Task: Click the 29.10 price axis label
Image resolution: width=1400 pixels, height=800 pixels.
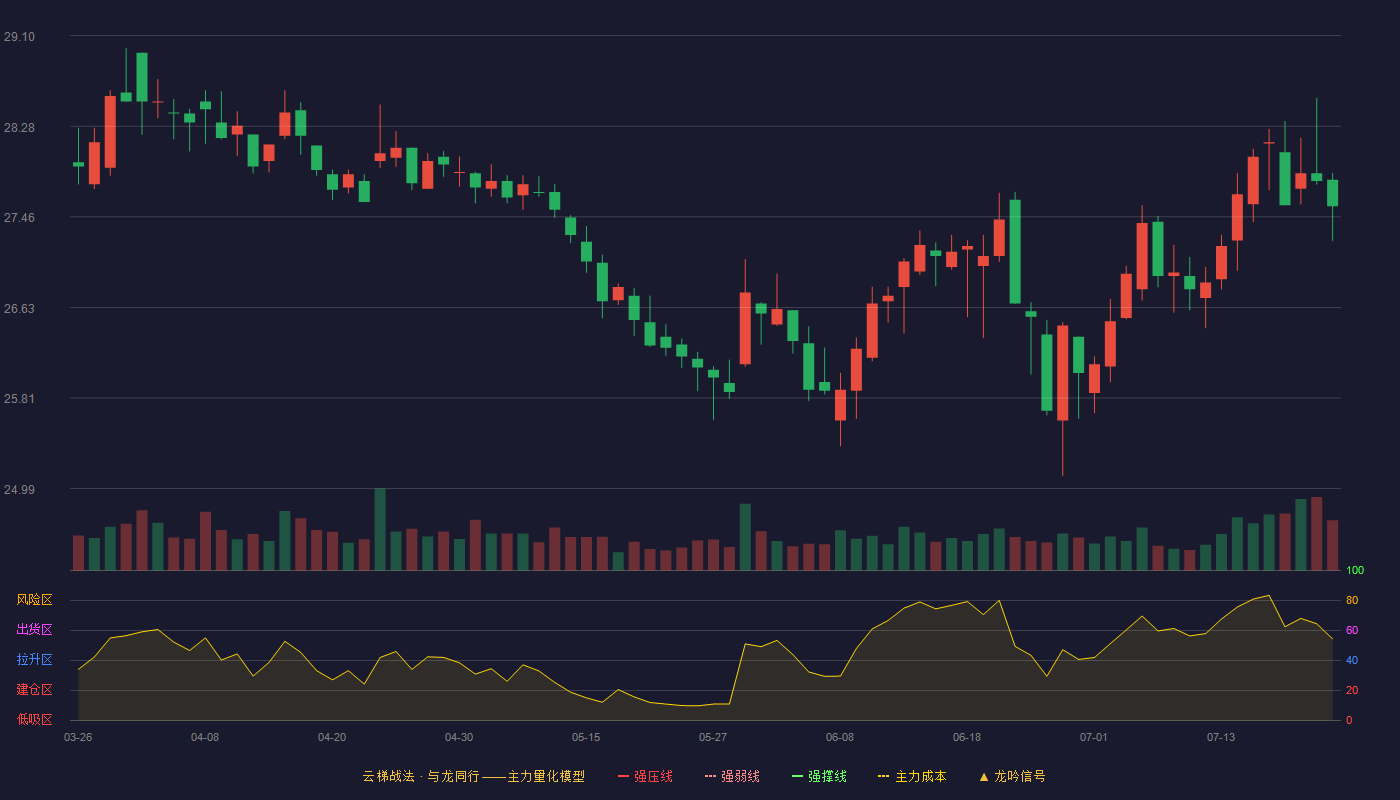Action: click(x=19, y=36)
